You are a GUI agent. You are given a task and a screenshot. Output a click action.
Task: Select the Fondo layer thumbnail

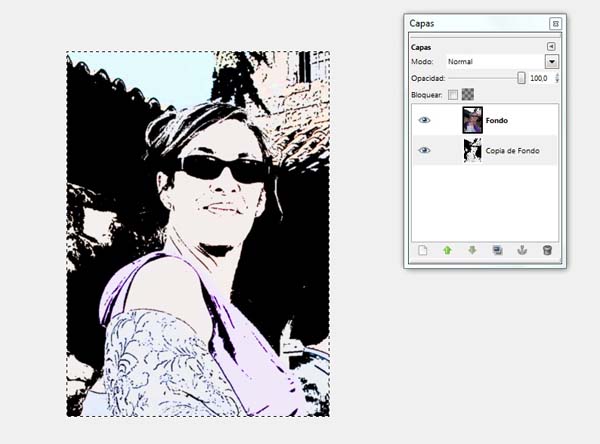click(472, 120)
